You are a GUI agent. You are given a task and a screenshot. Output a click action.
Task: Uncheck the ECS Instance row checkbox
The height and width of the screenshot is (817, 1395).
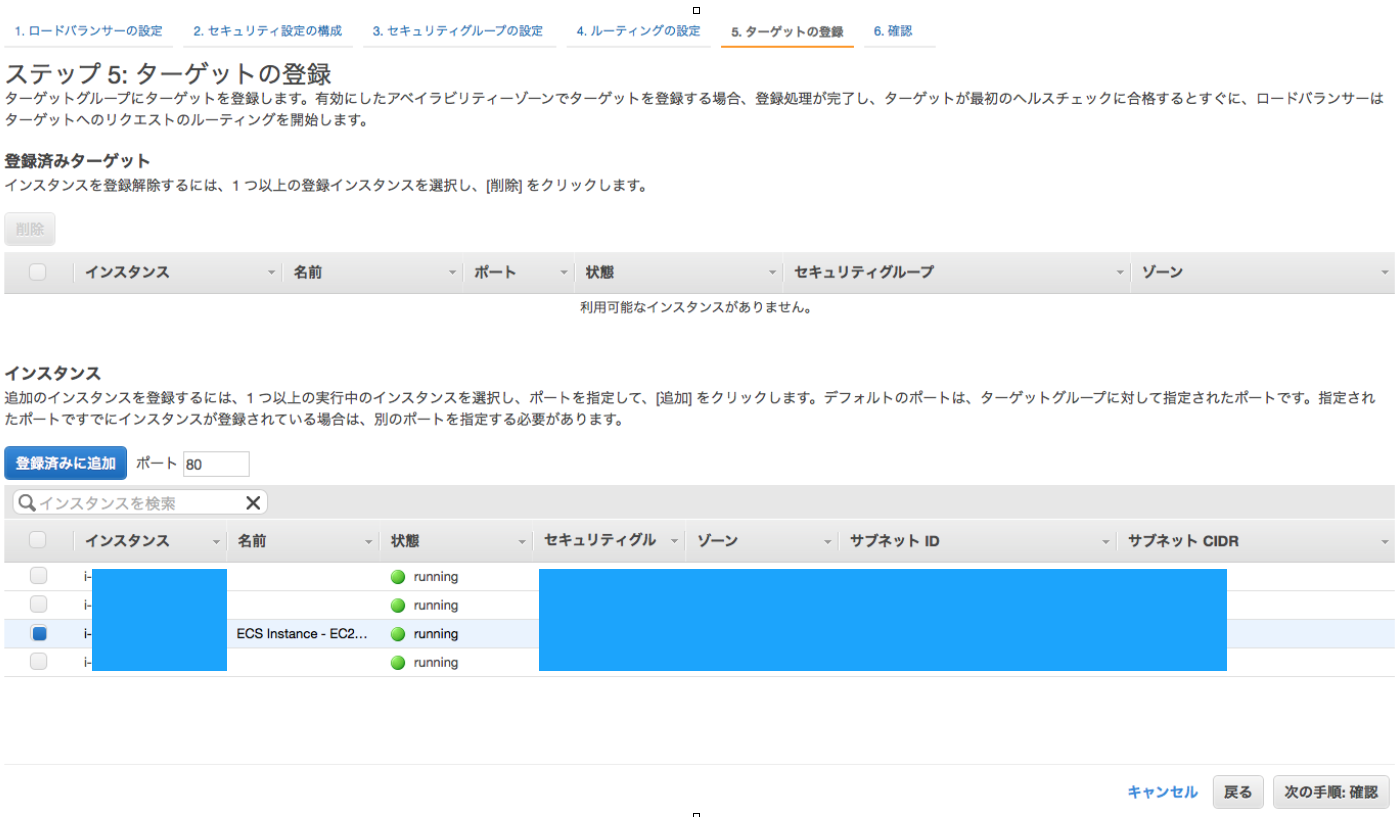38,633
